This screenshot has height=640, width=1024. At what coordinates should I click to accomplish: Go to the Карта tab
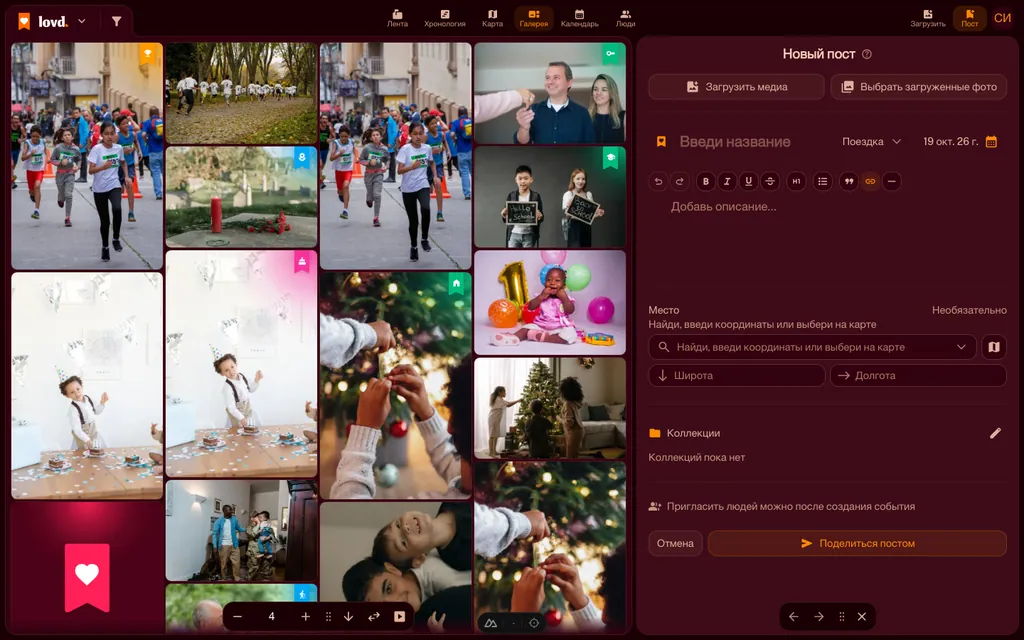coord(492,18)
